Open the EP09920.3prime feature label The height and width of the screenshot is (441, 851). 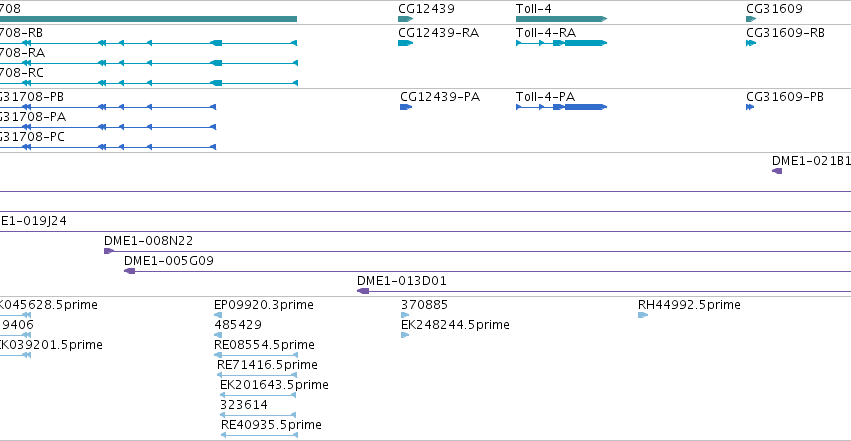pyautogui.click(x=264, y=305)
